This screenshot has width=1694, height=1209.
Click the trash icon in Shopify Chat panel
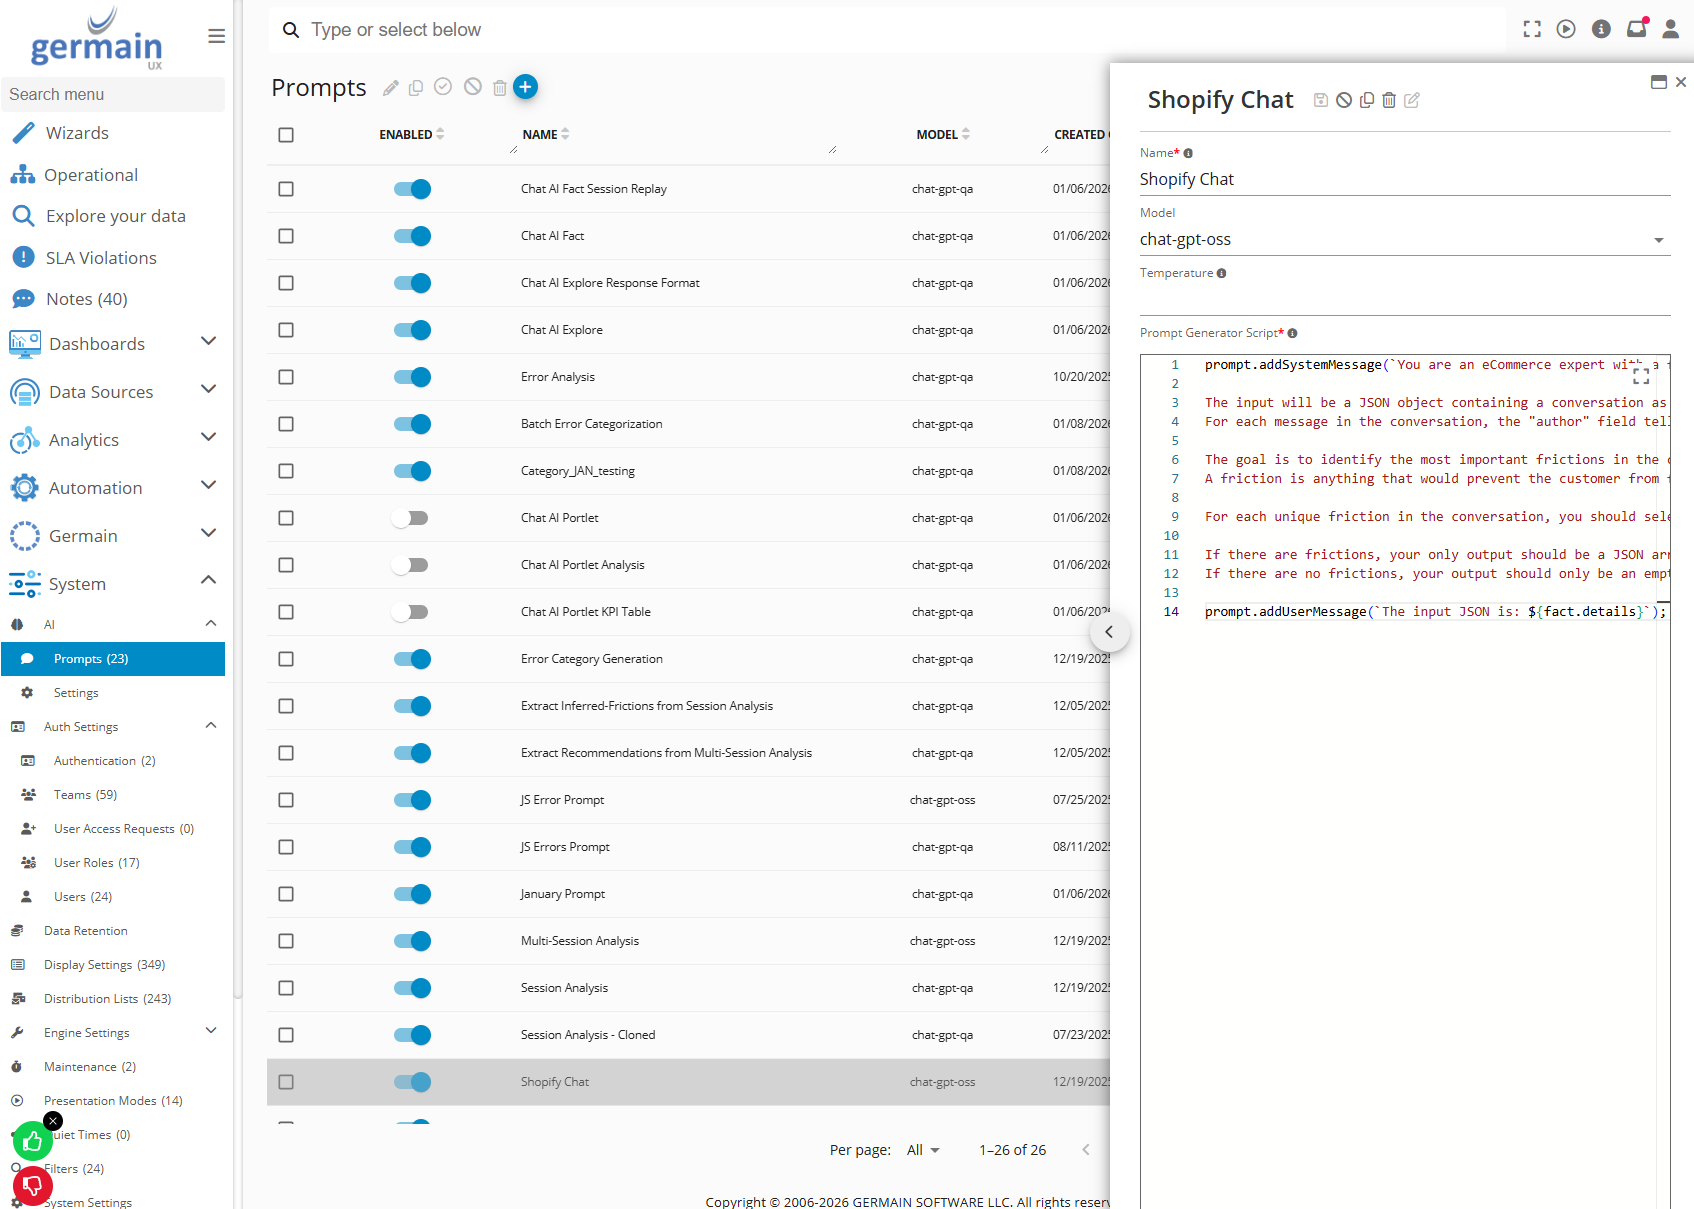tap(1389, 100)
